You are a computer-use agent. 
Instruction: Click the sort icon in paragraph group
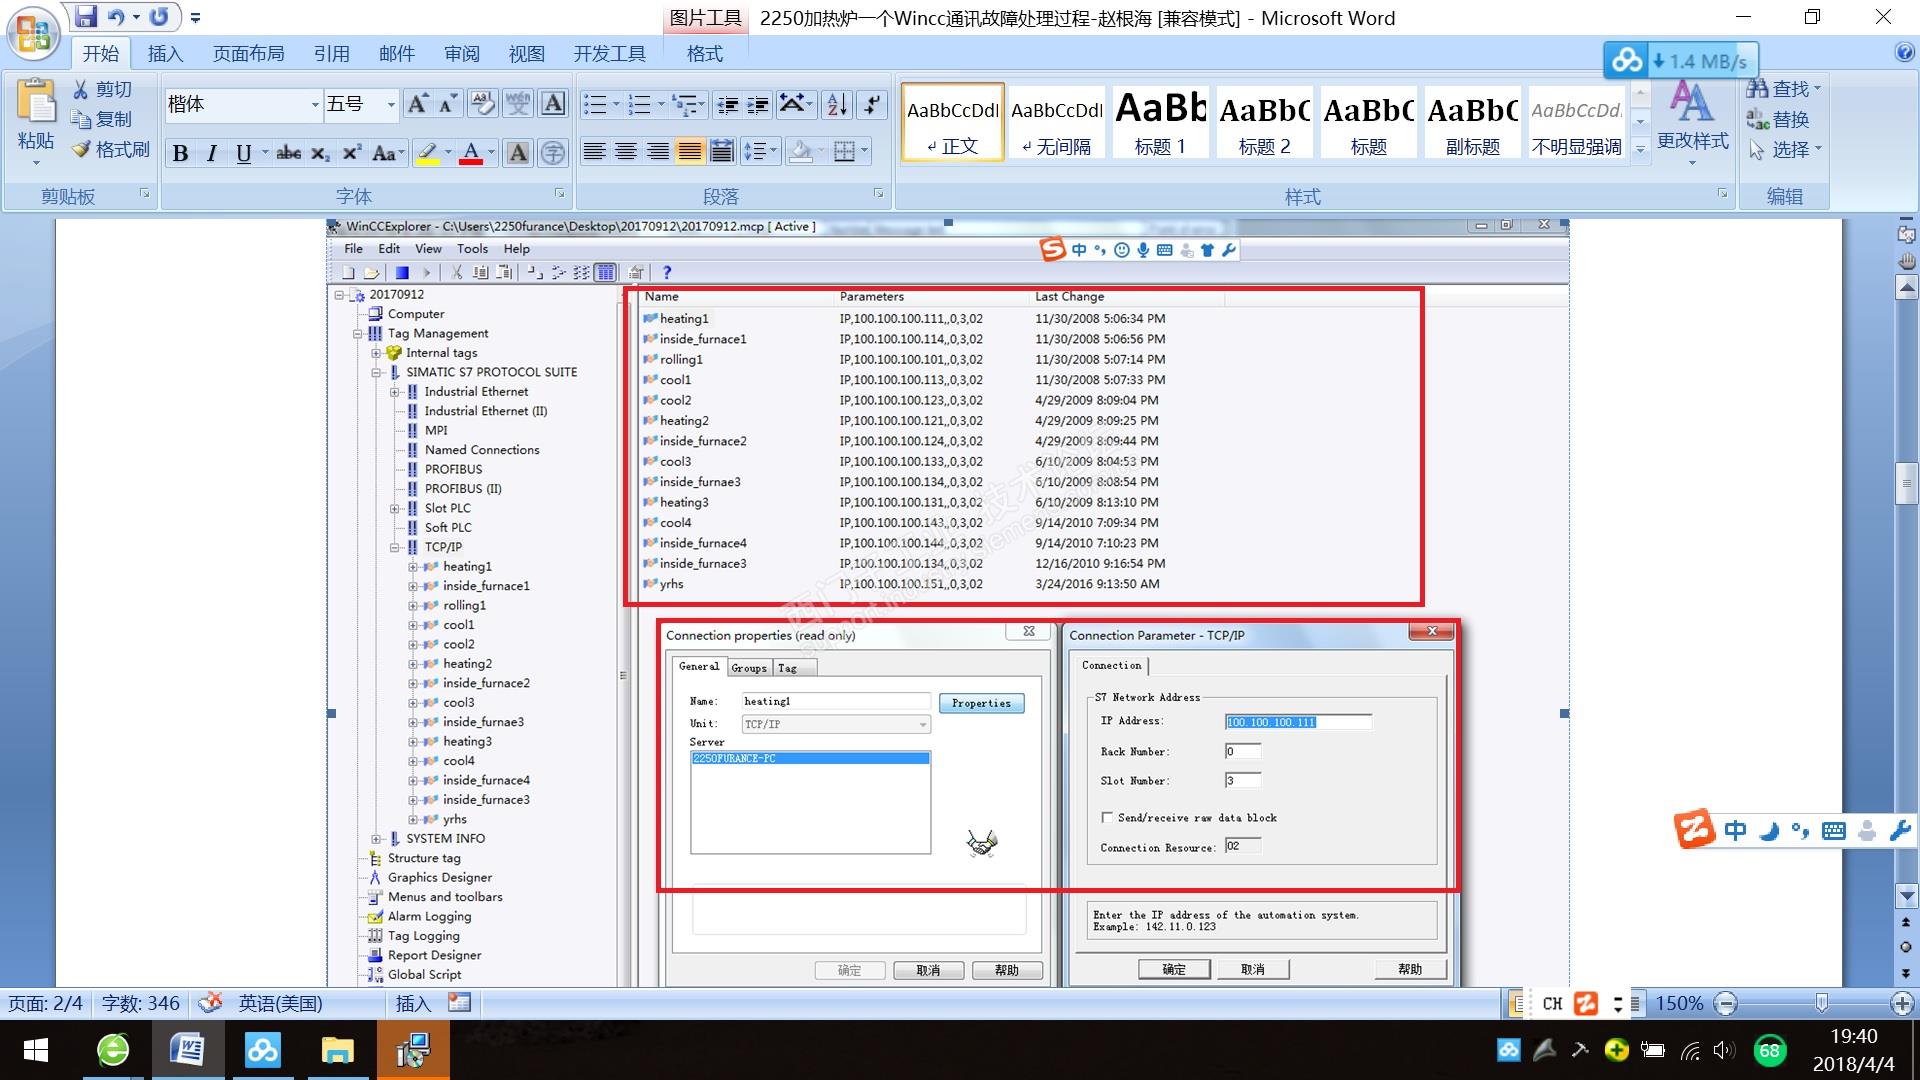coord(838,104)
